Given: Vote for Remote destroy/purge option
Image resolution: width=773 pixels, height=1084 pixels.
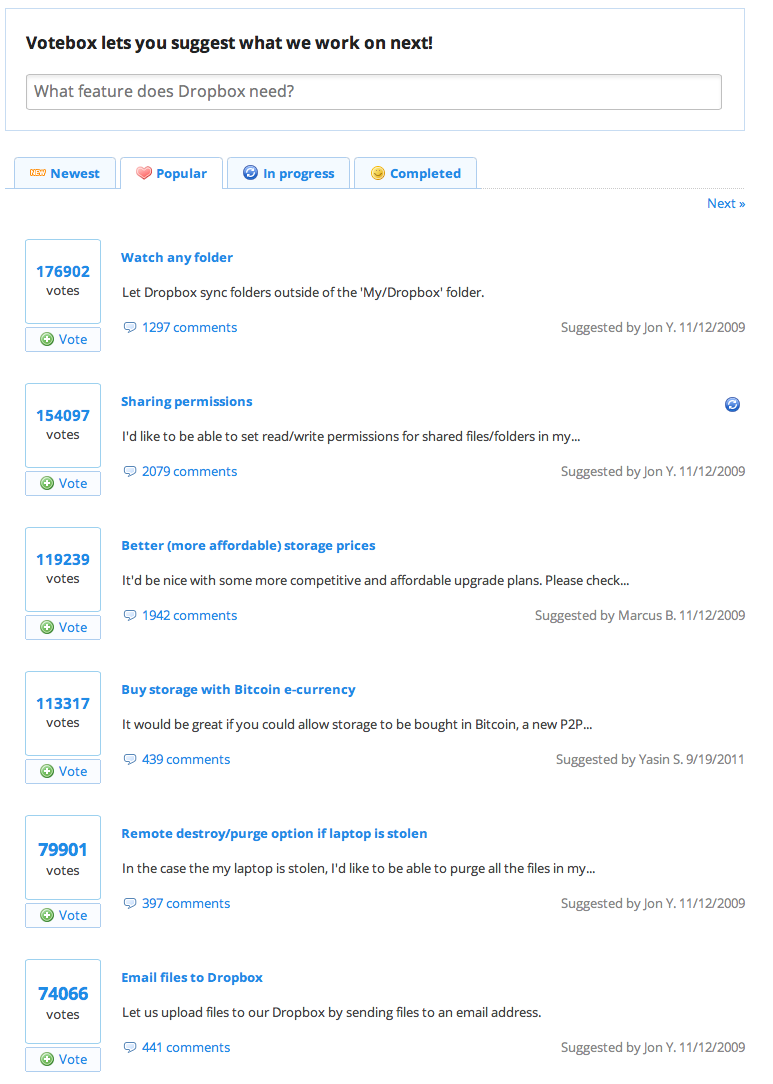Looking at the screenshot, I should (x=63, y=915).
